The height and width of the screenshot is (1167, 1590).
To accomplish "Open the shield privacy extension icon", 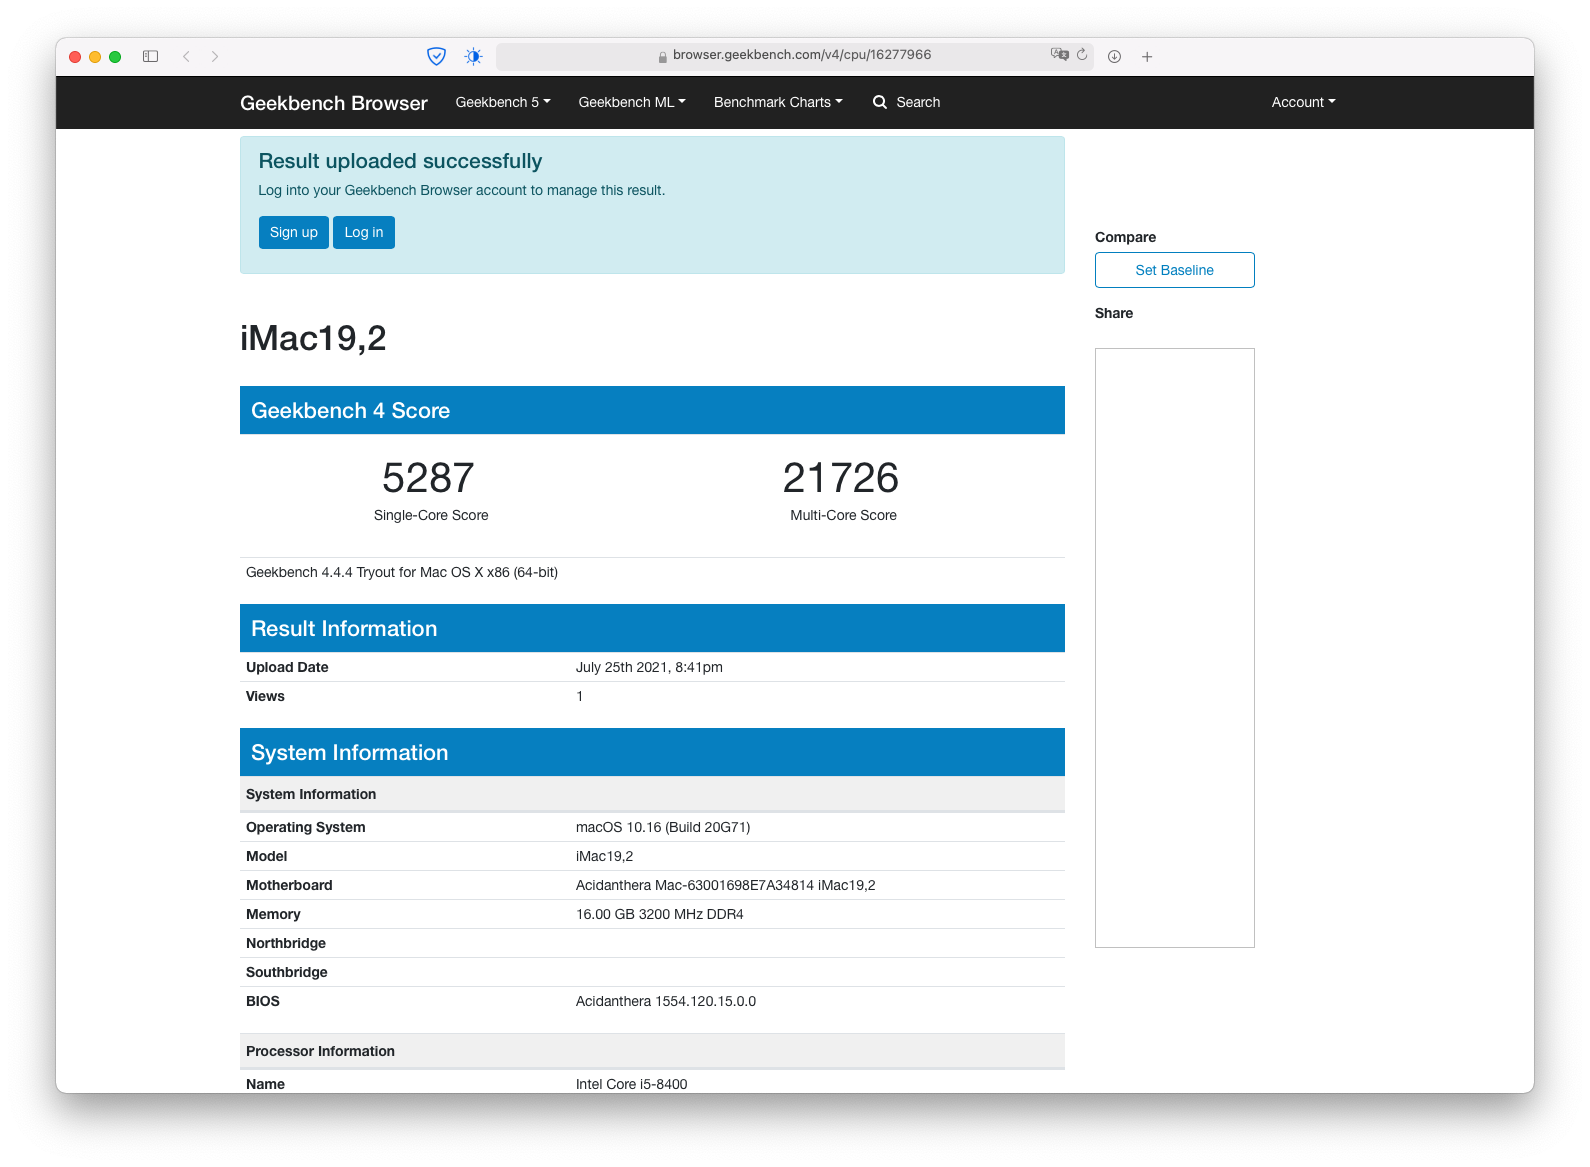I will pos(436,56).
